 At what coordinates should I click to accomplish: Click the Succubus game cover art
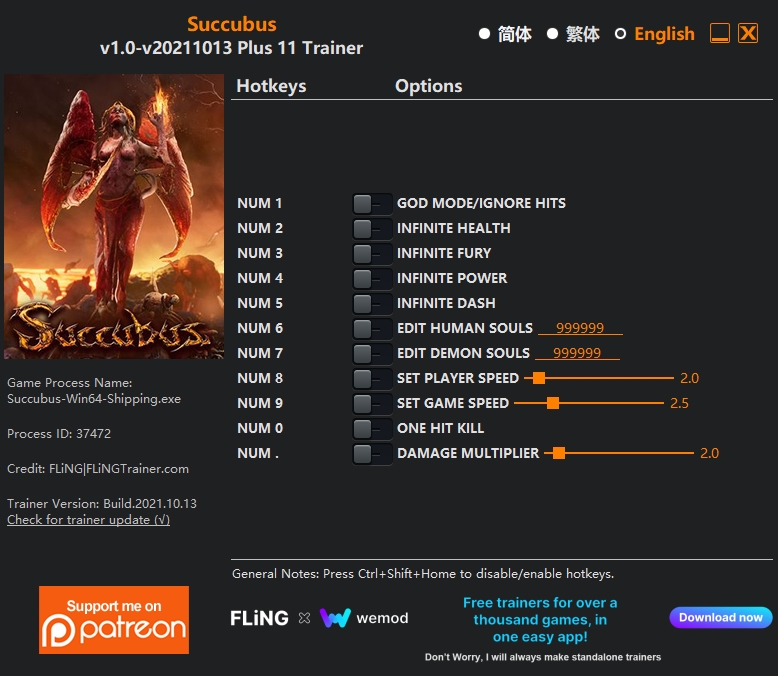click(x=114, y=216)
